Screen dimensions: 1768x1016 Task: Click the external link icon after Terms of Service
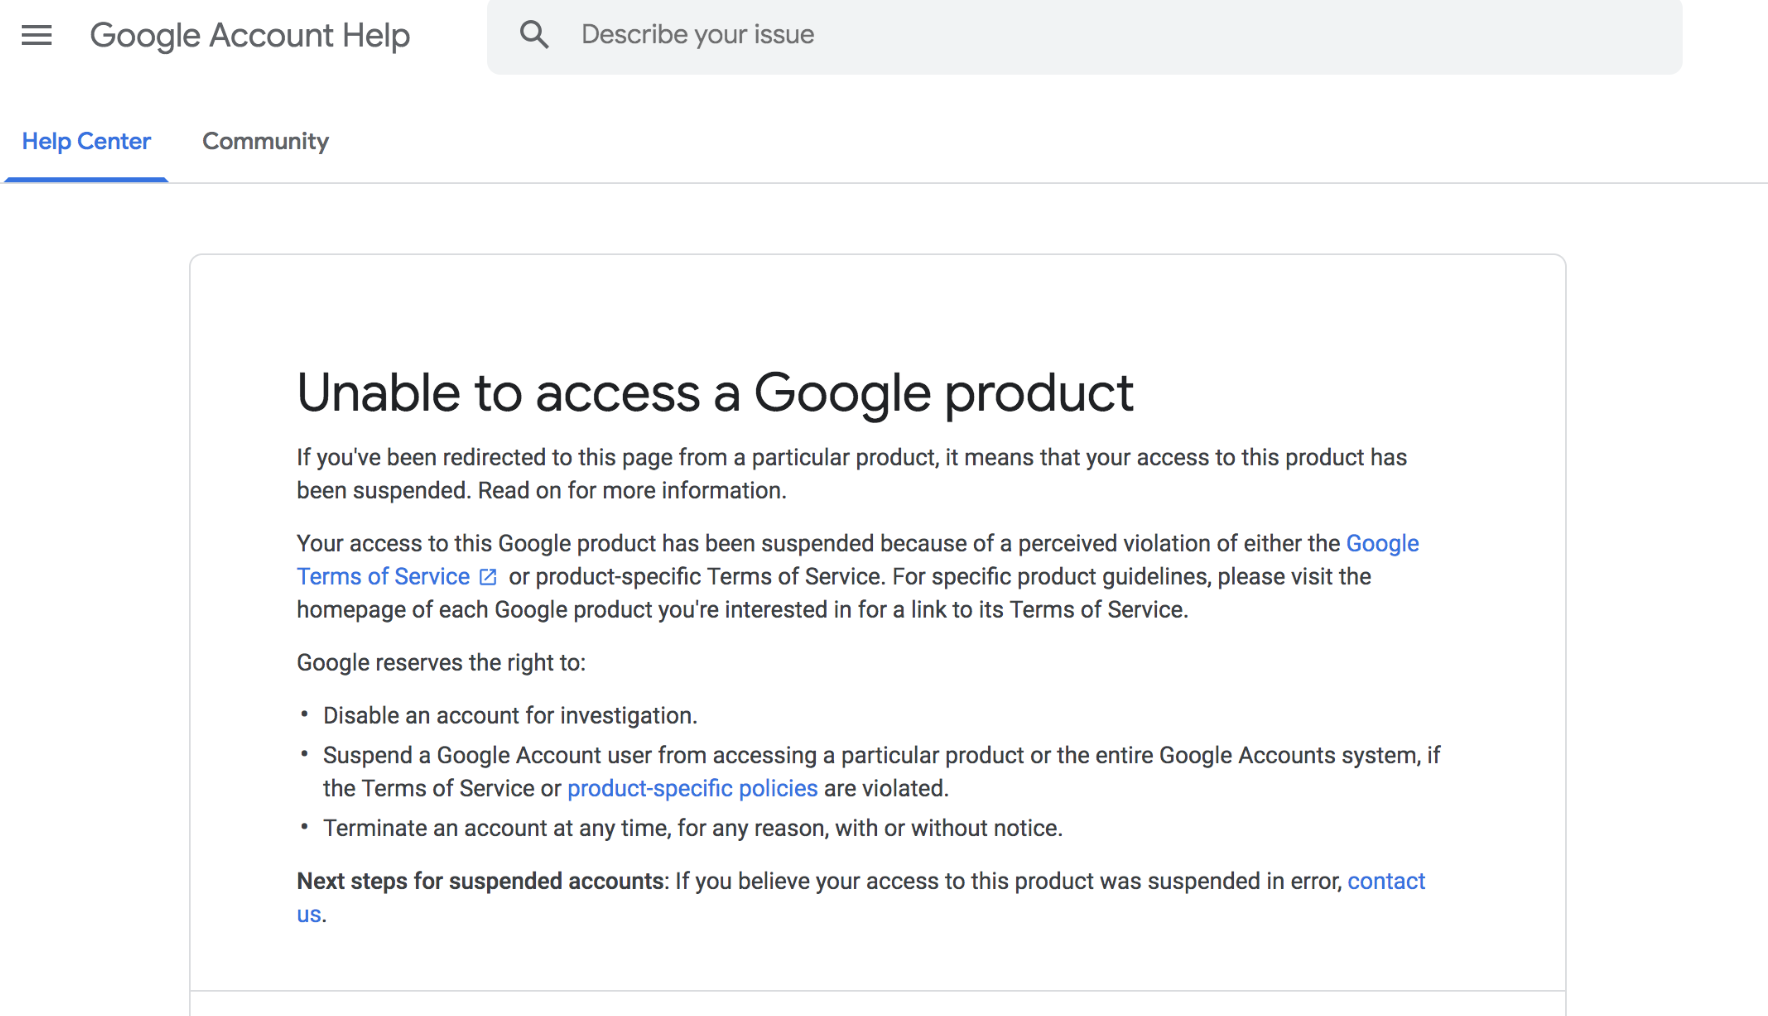pyautogui.click(x=488, y=577)
